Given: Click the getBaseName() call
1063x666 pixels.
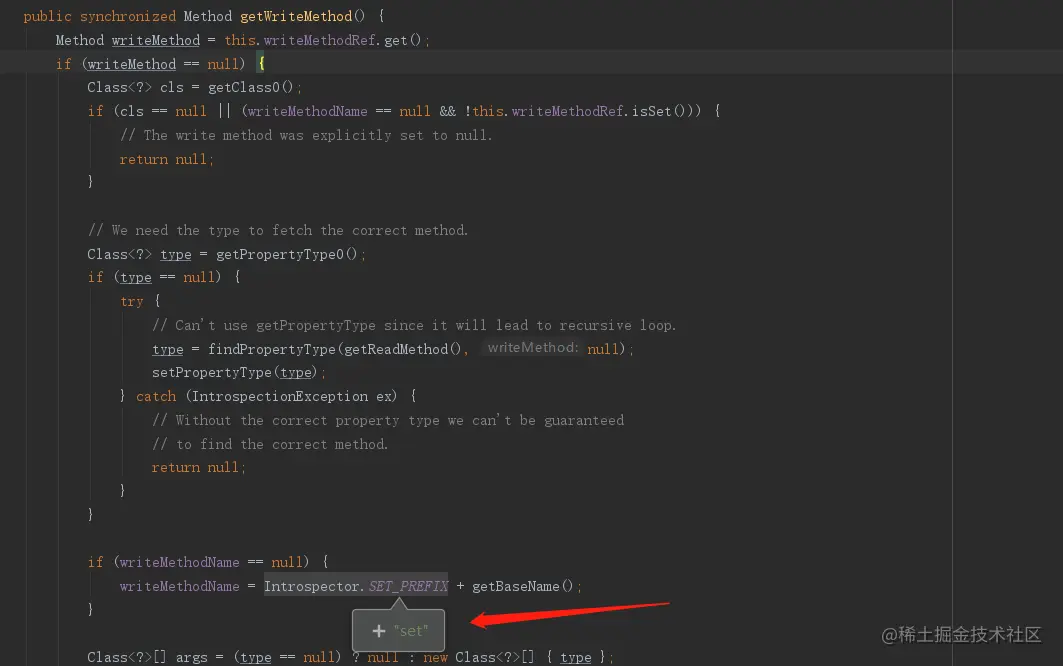Looking at the screenshot, I should pyautogui.click(x=523, y=586).
